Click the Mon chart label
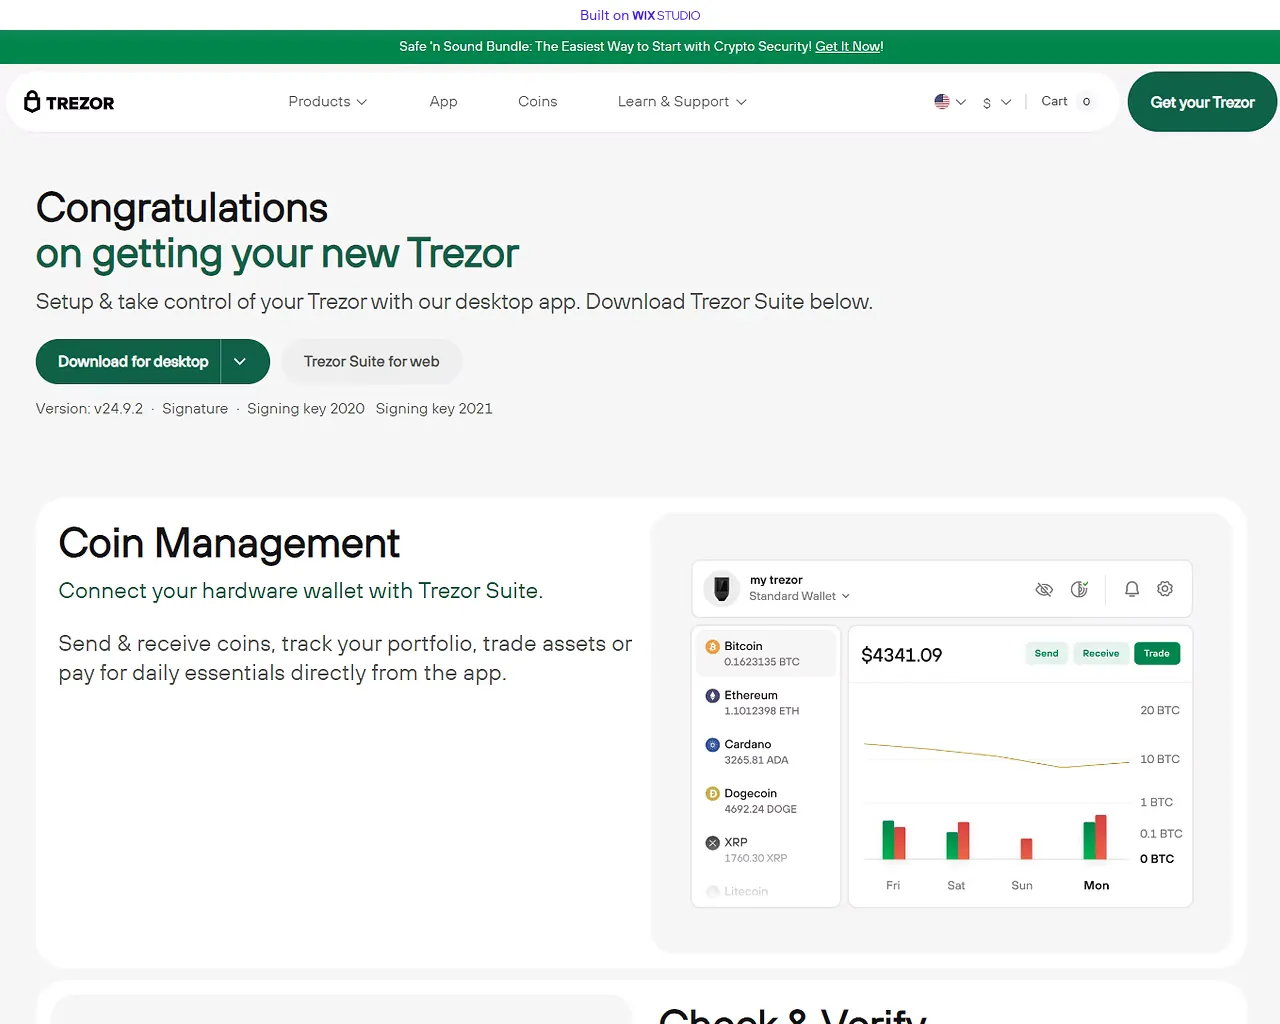1280x1024 pixels. pos(1096,885)
